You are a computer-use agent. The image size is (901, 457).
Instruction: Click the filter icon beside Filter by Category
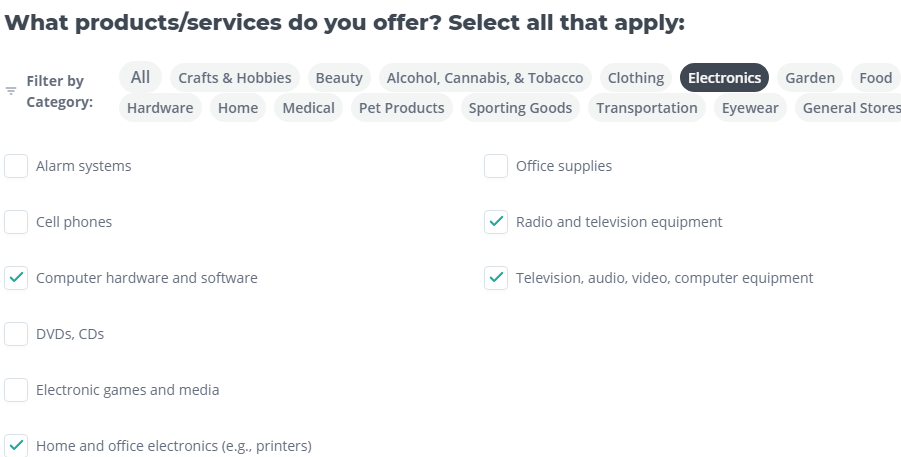(11, 91)
